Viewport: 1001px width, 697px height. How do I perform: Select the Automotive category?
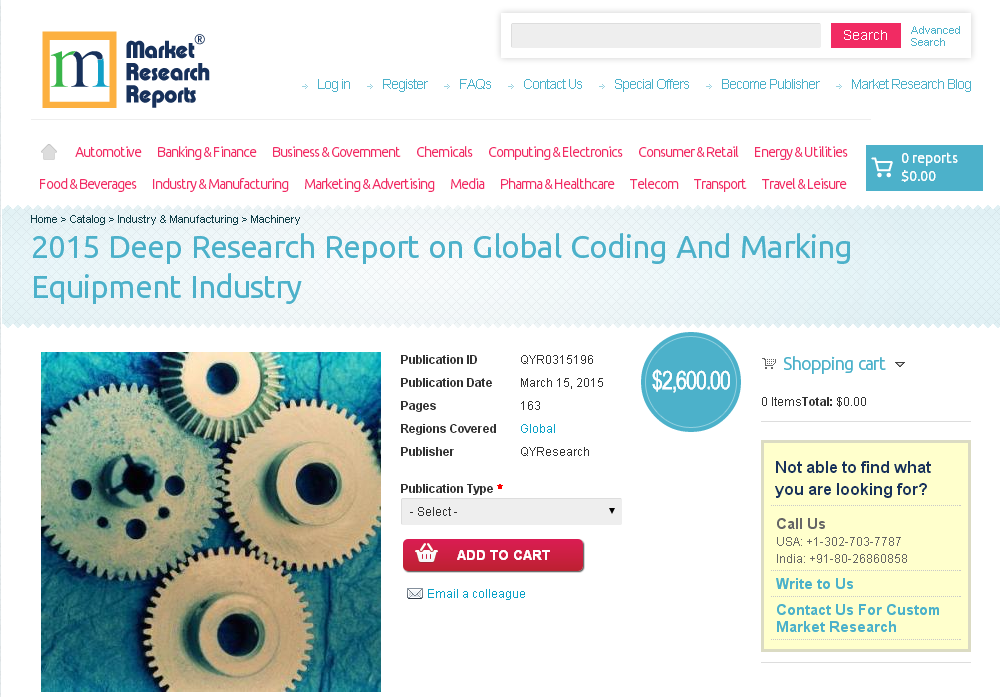(108, 152)
